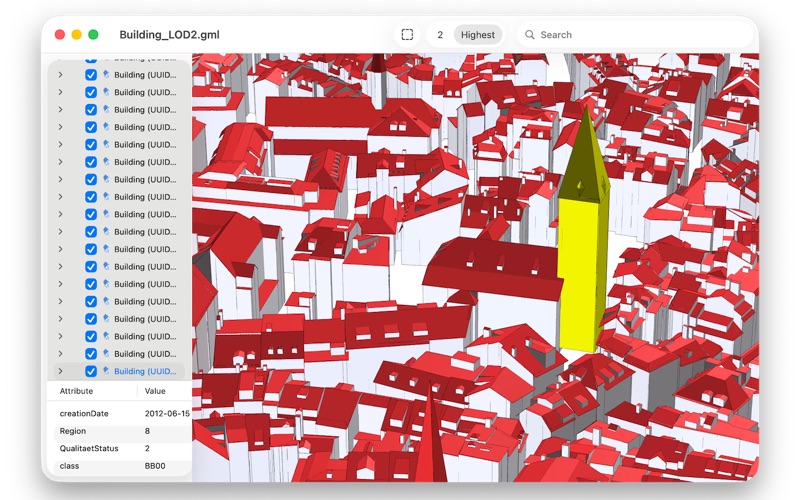Click the frame-selection icon in the title bar
The height and width of the screenshot is (500, 800).
(407, 35)
